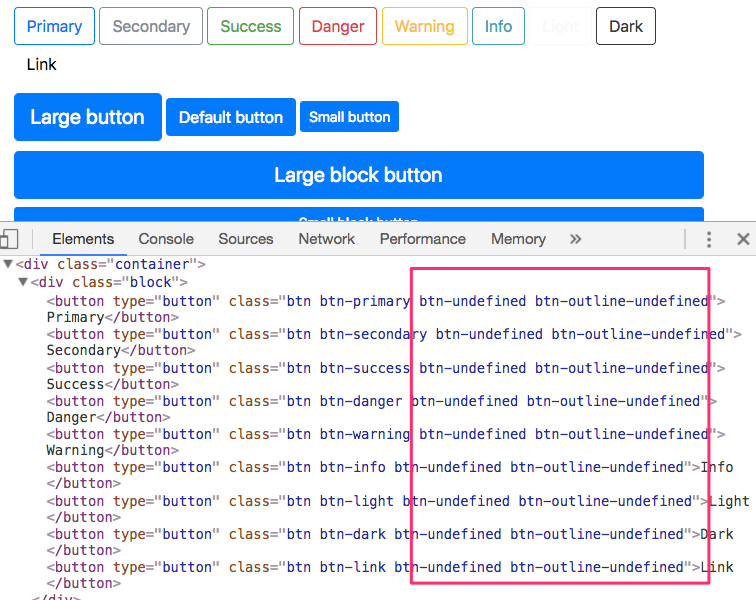Viewport: 756px width, 600px height.
Task: Switch to the Console tab
Action: click(166, 239)
